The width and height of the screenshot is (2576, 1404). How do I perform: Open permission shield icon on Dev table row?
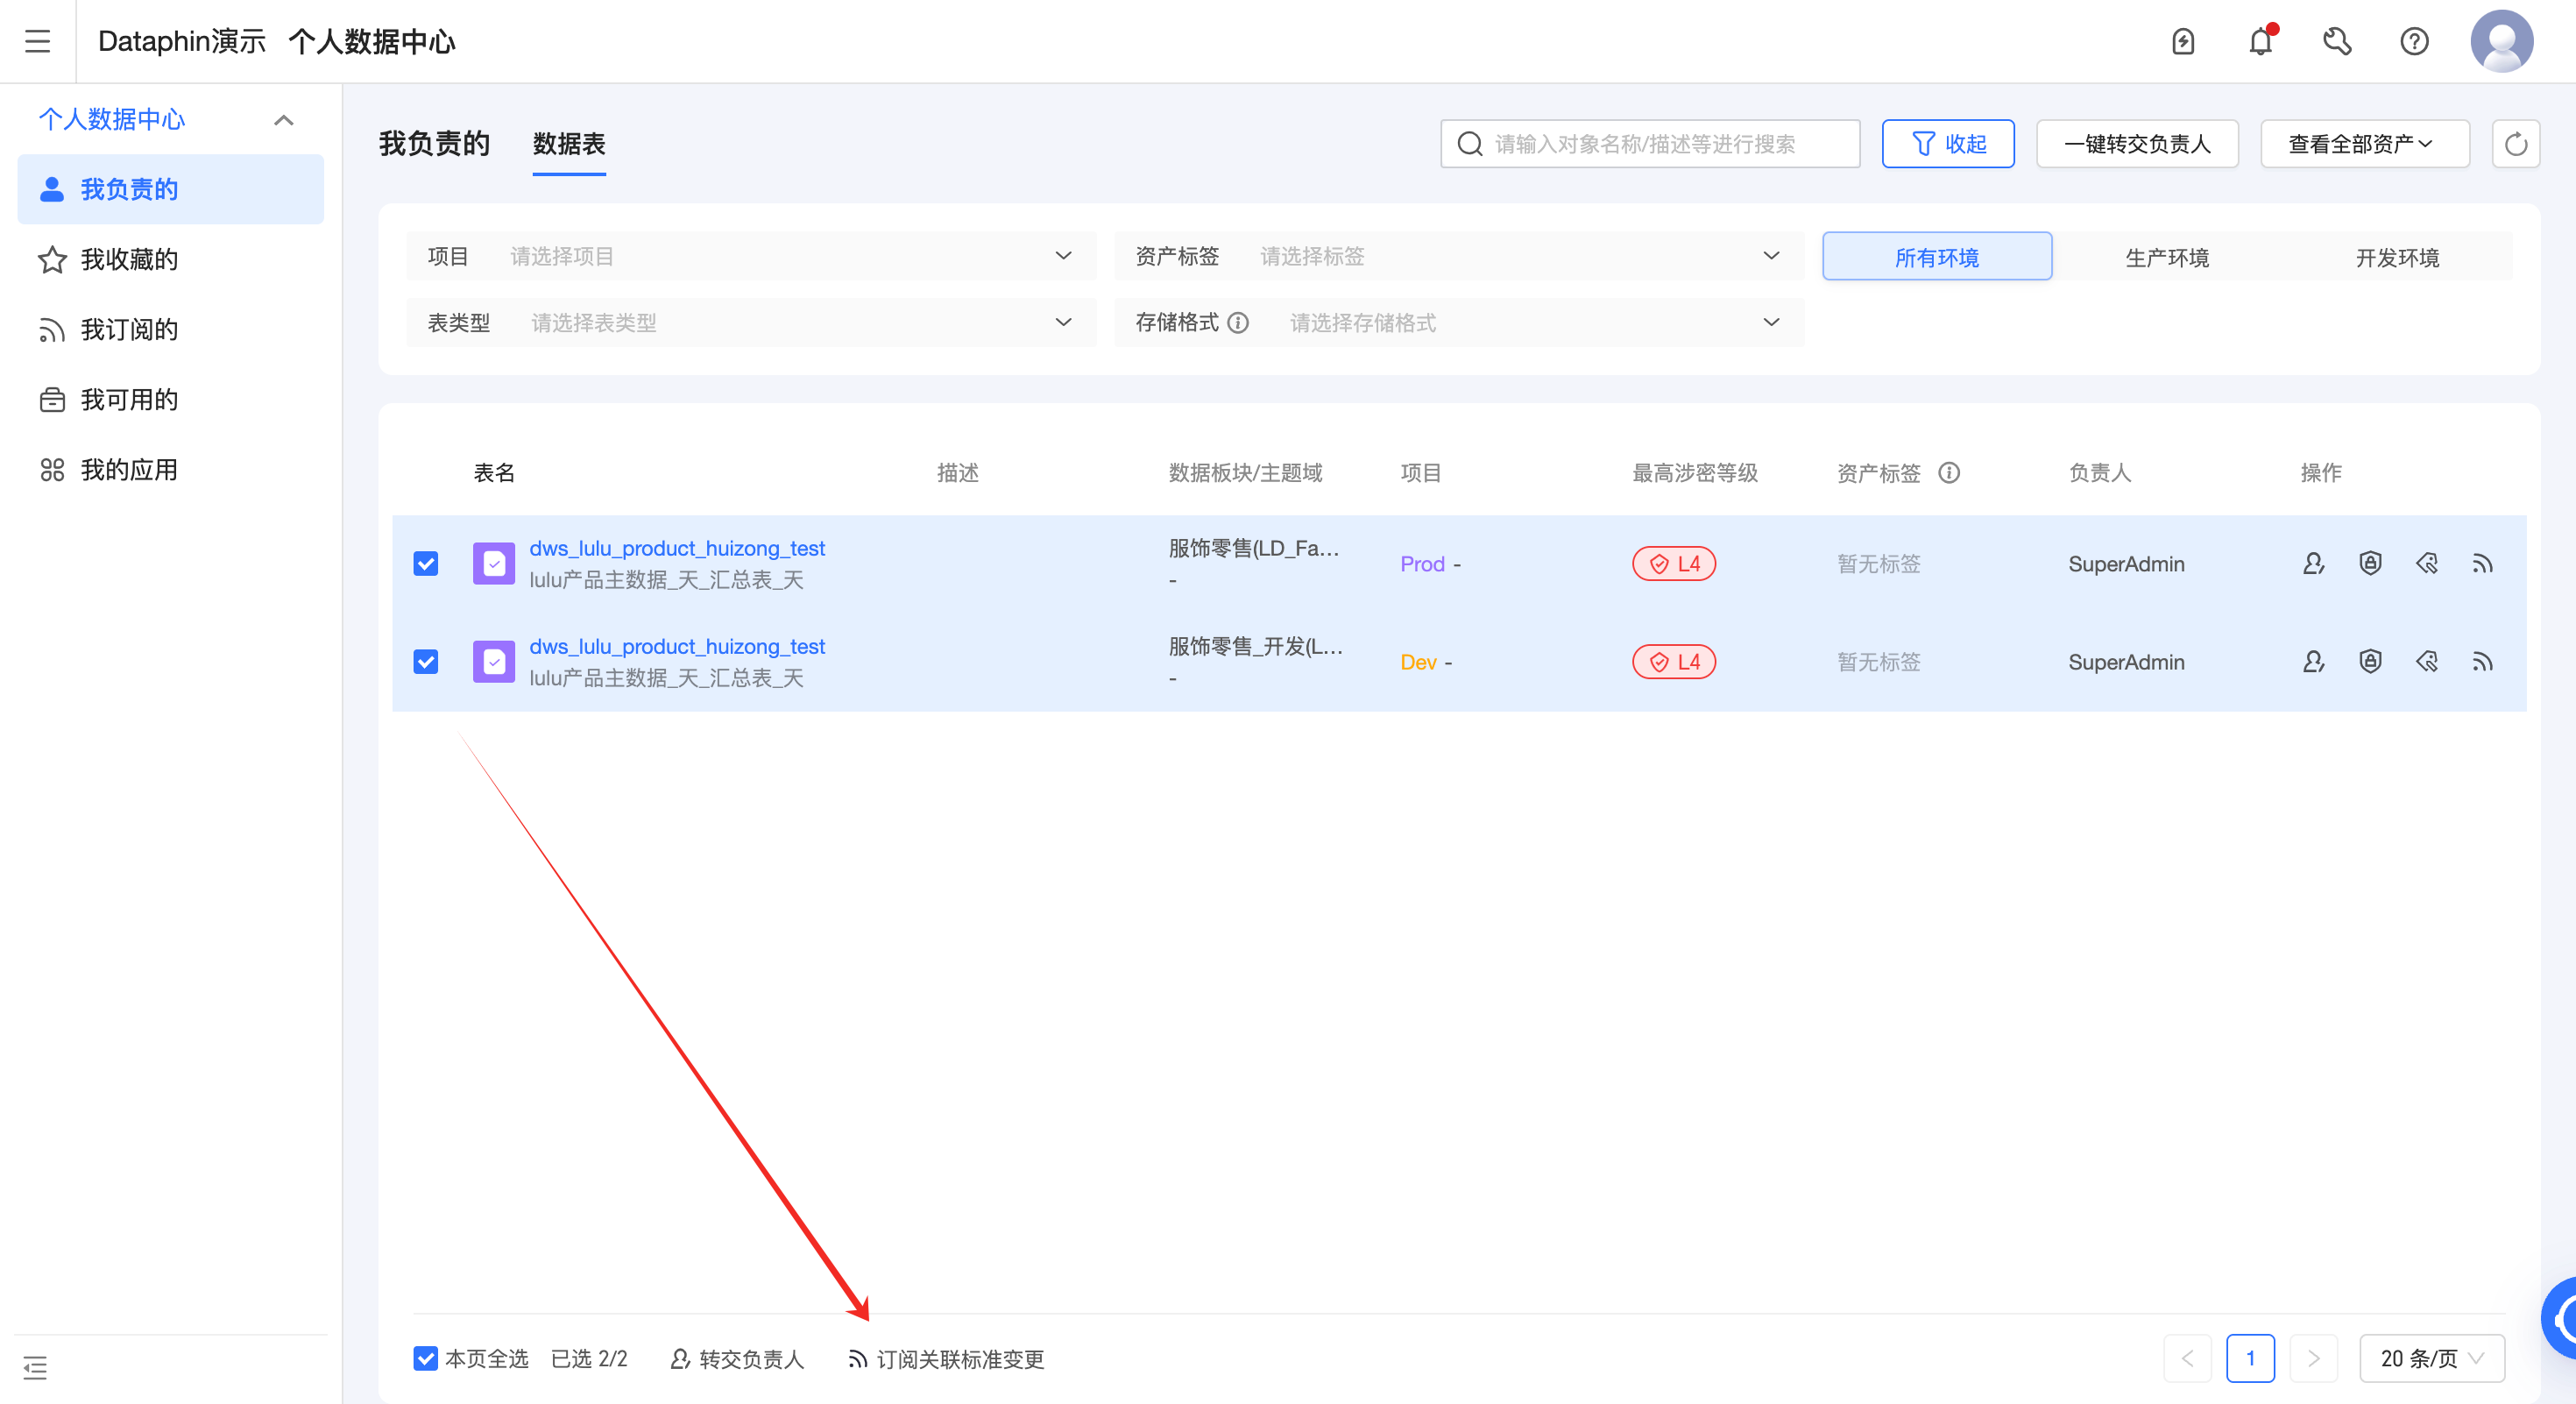point(2371,661)
